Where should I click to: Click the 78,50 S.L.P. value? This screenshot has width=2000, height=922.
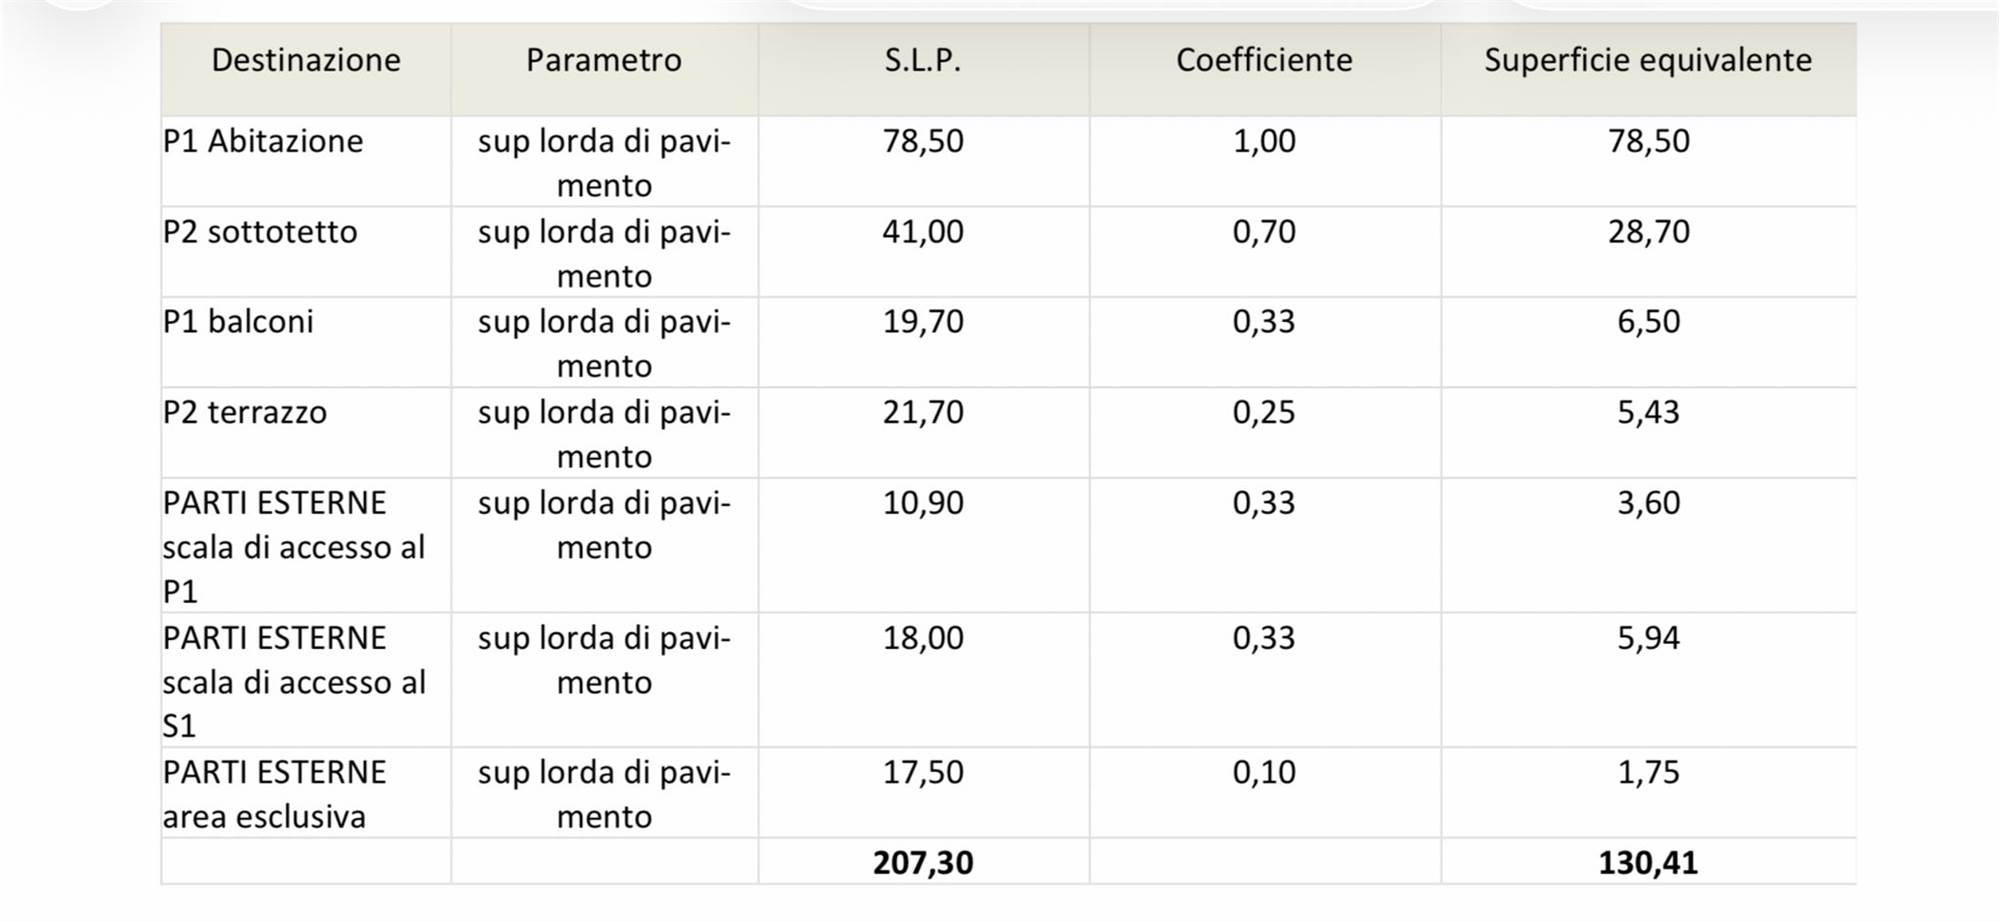[923, 141]
